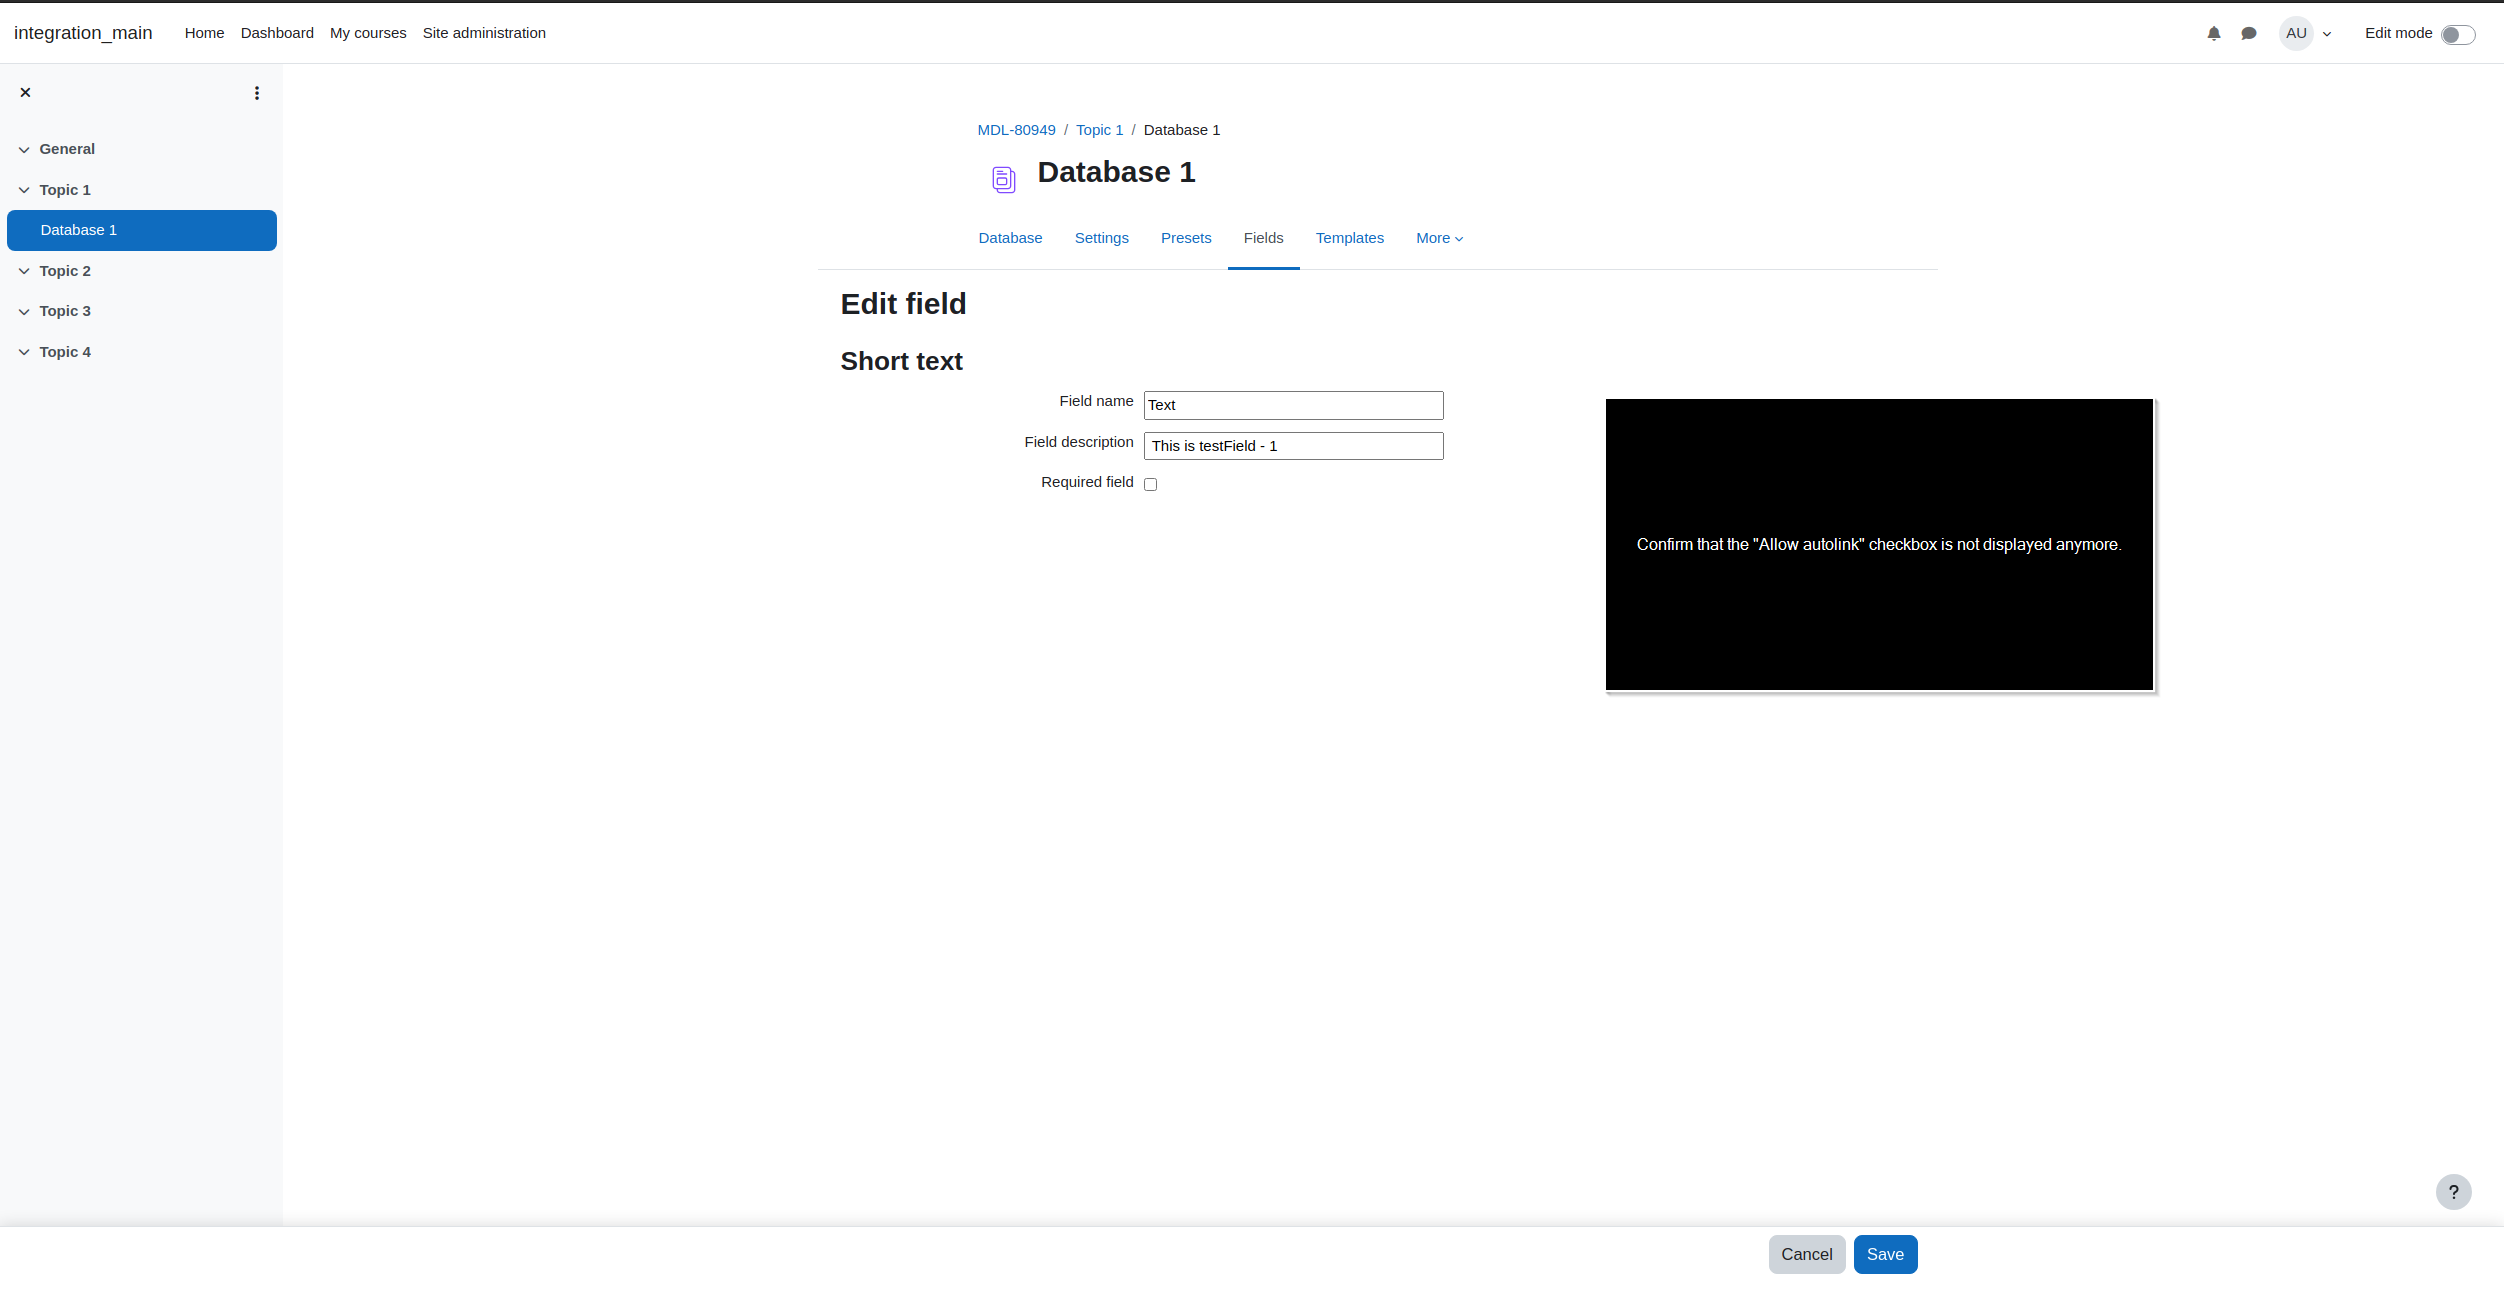Screen dimensions: 2504x1302
Task: Click the Required field label
Action: pos(1087,482)
